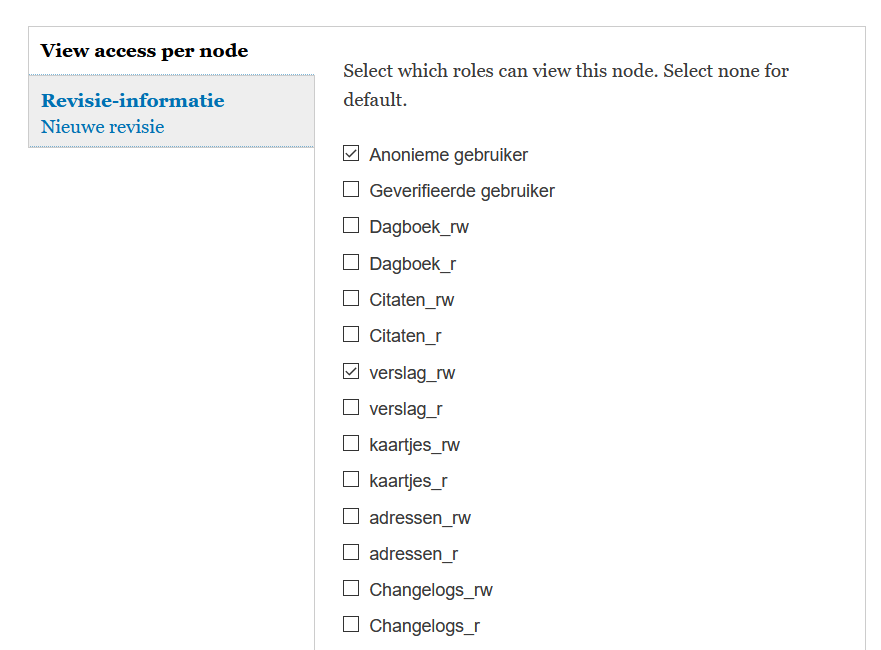Viewport: 881px width, 650px height.
Task: Tick the Changelogs_rw checkbox
Action: (x=351, y=589)
